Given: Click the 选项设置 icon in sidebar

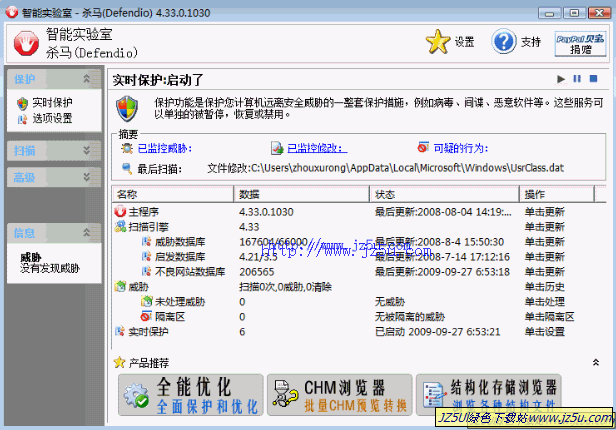Looking at the screenshot, I should (22, 119).
